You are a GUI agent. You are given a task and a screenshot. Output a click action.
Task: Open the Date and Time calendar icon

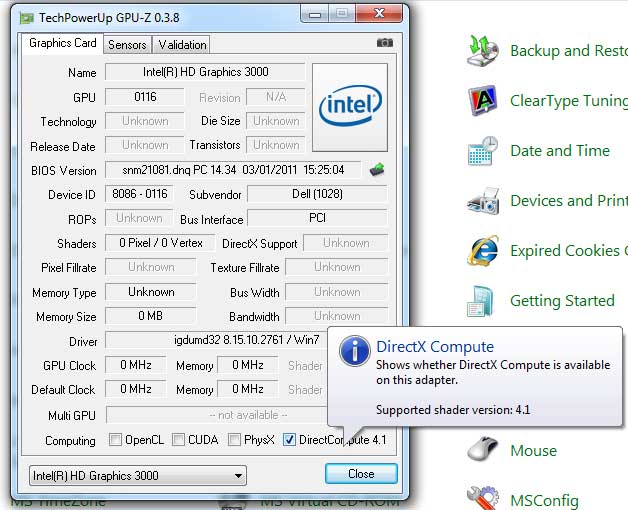click(x=483, y=150)
